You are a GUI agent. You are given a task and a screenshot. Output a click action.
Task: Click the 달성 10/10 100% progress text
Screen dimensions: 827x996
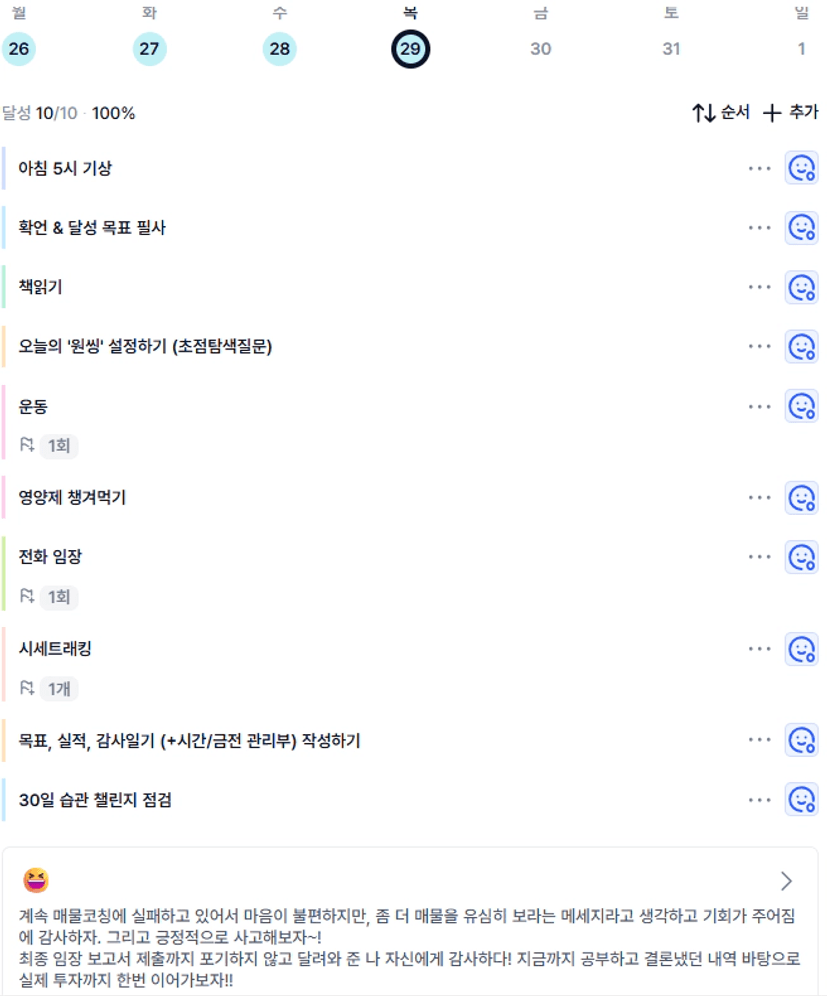coord(69,113)
